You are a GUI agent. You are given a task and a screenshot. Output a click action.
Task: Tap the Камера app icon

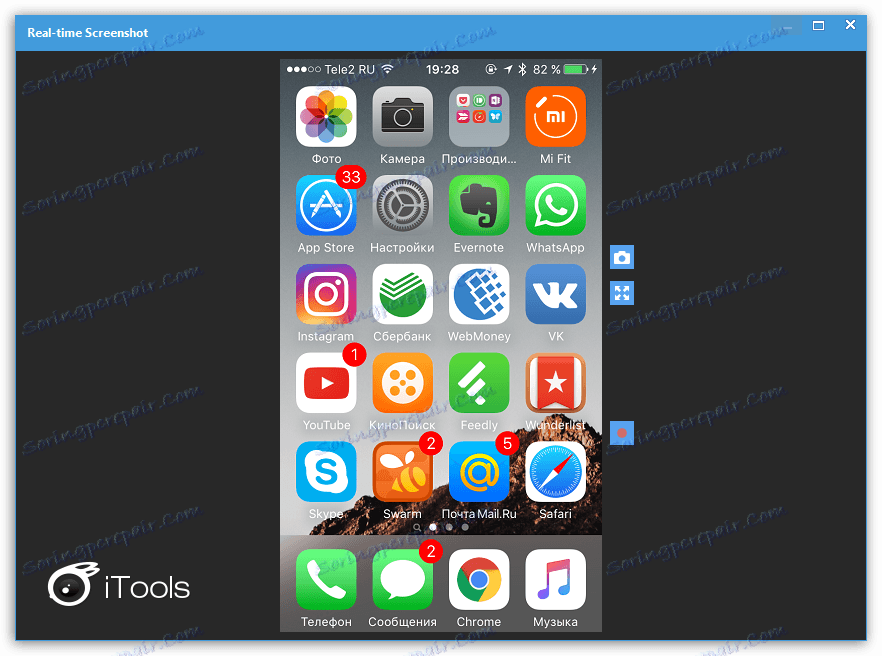pyautogui.click(x=403, y=116)
